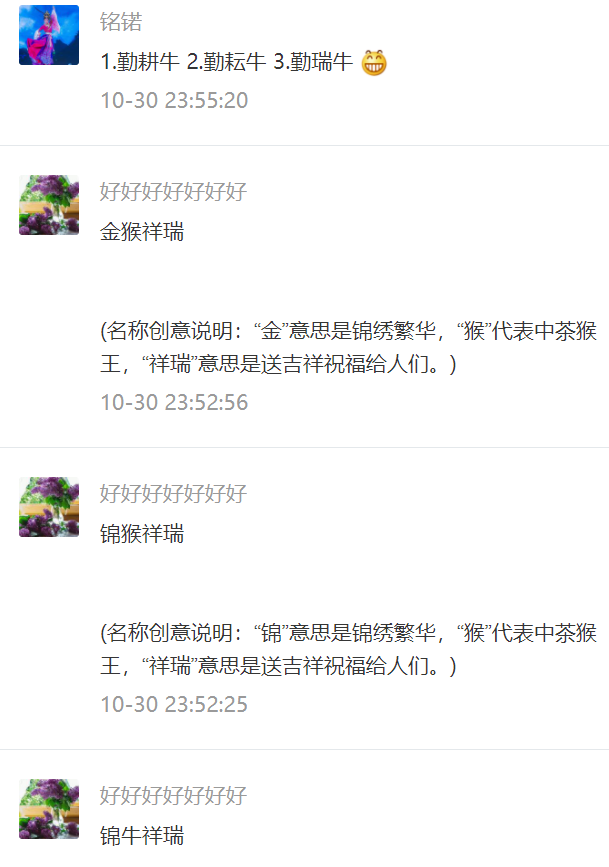Open the flower avatar beside 锦猴祥瑞 comment
Viewport: 609px width, 867px height.
(49, 507)
